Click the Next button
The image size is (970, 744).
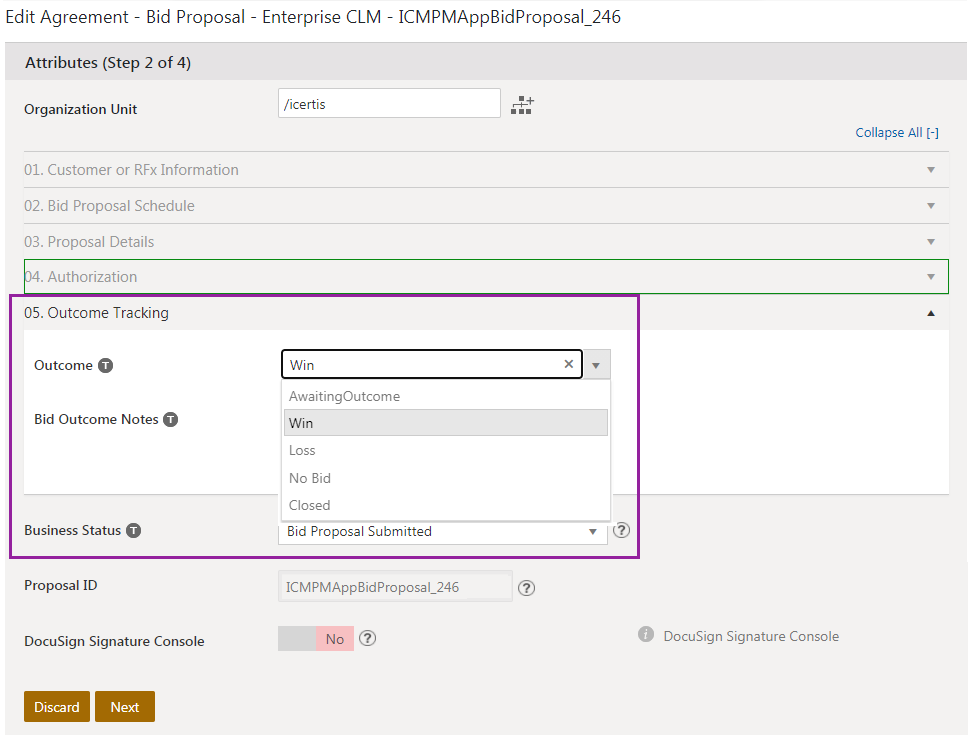pyautogui.click(x=125, y=707)
